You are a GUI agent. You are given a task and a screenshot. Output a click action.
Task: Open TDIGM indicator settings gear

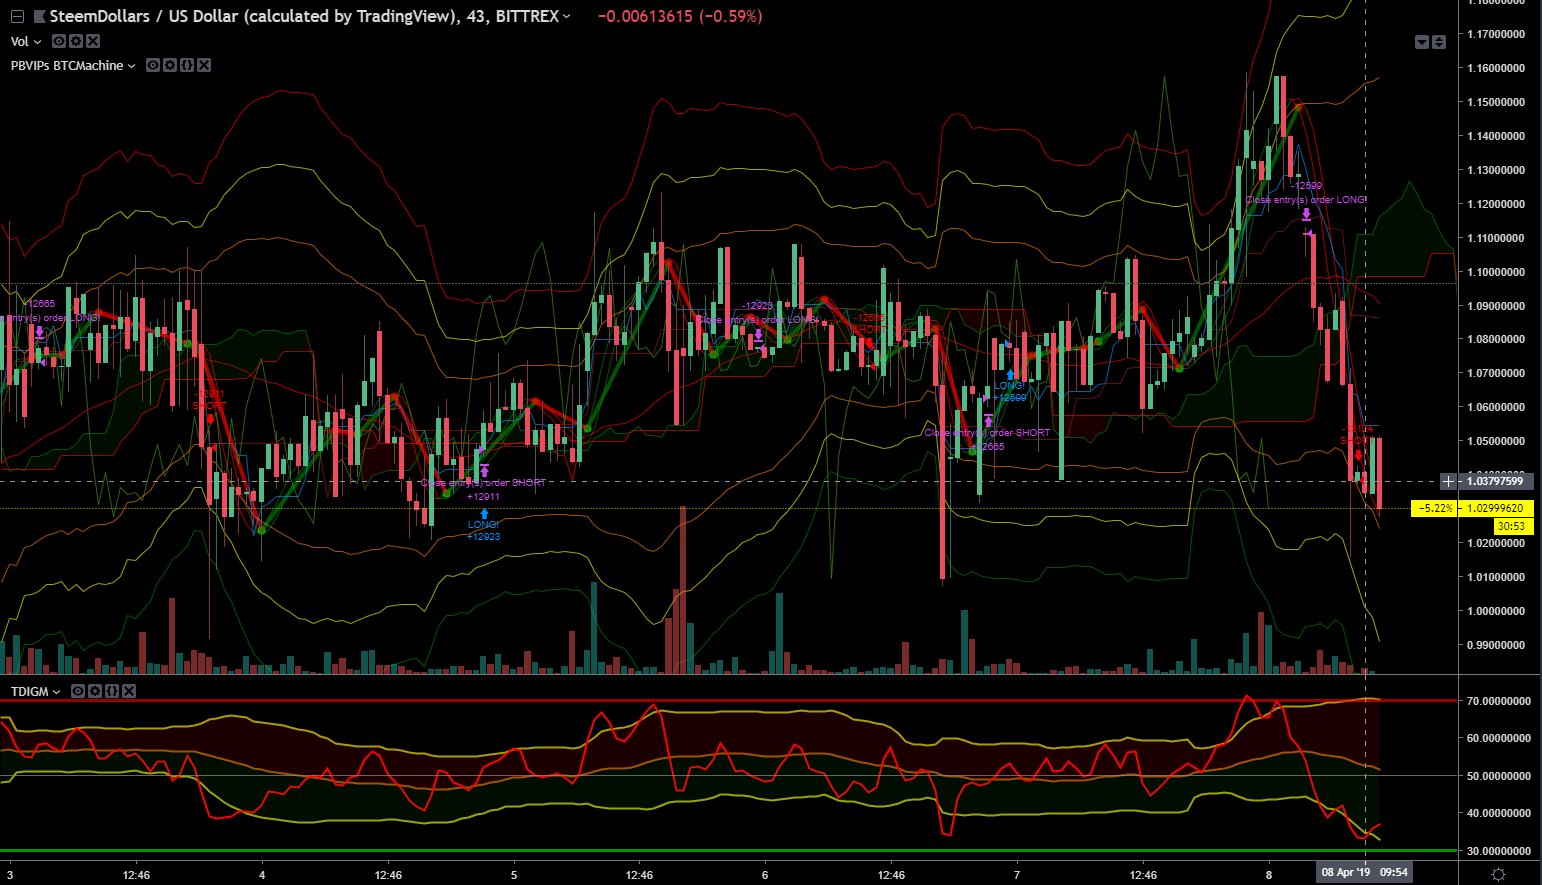(95, 691)
